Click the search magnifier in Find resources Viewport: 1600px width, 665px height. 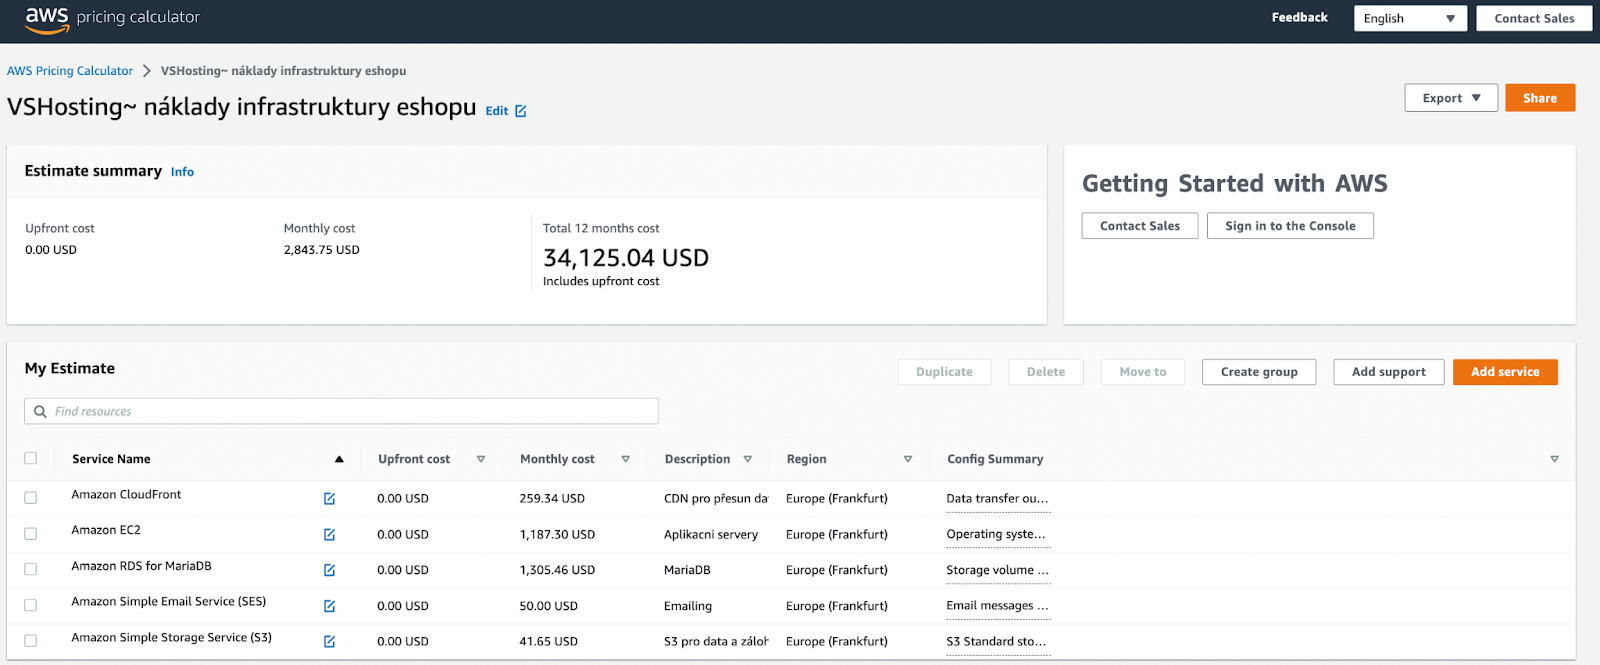(40, 411)
